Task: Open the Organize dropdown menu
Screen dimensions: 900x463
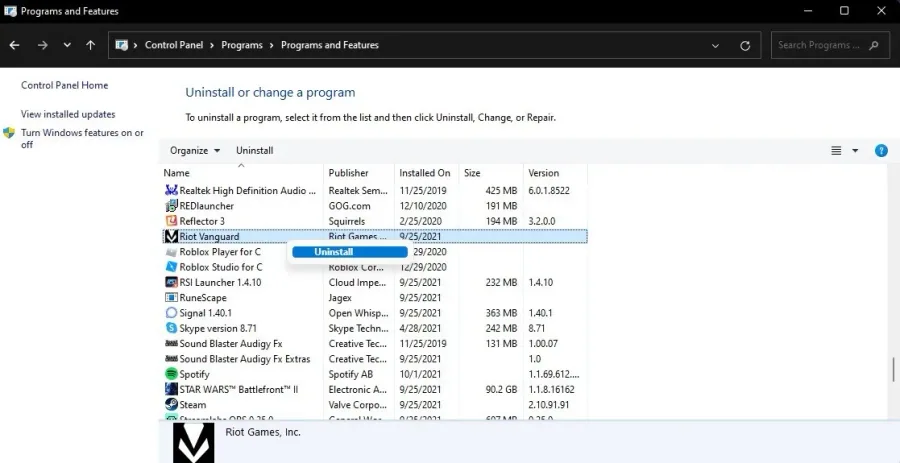Action: [195, 150]
